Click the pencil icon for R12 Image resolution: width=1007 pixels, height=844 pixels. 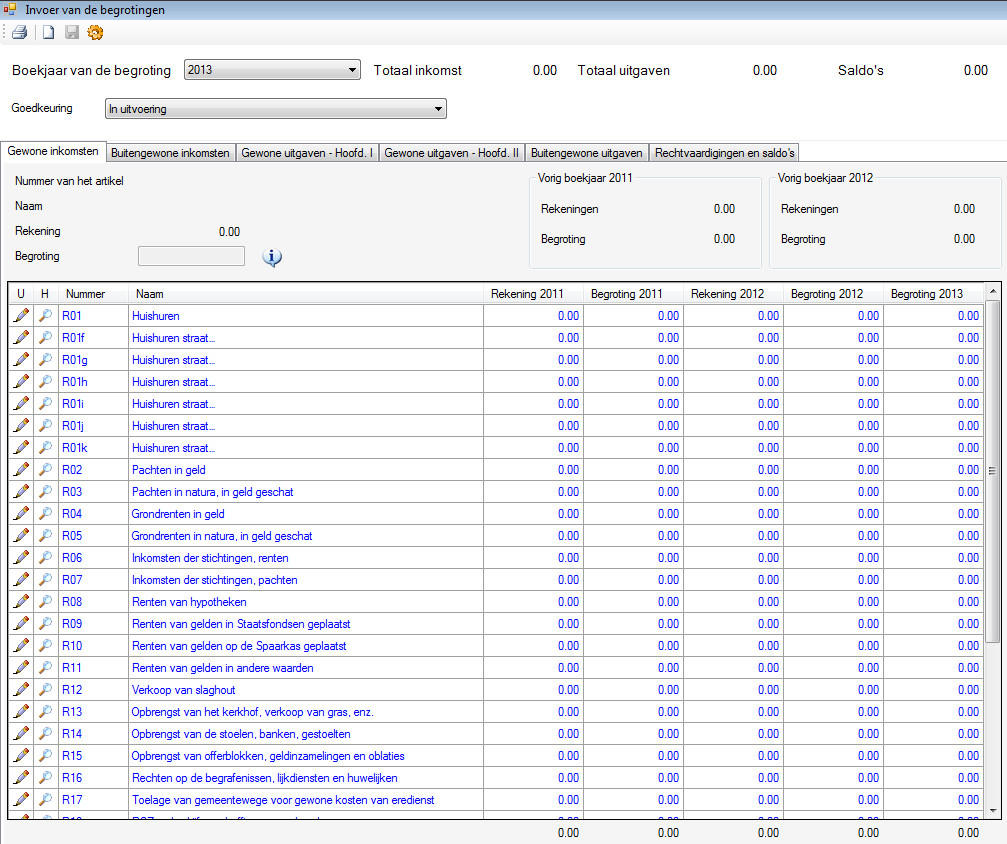pos(21,689)
